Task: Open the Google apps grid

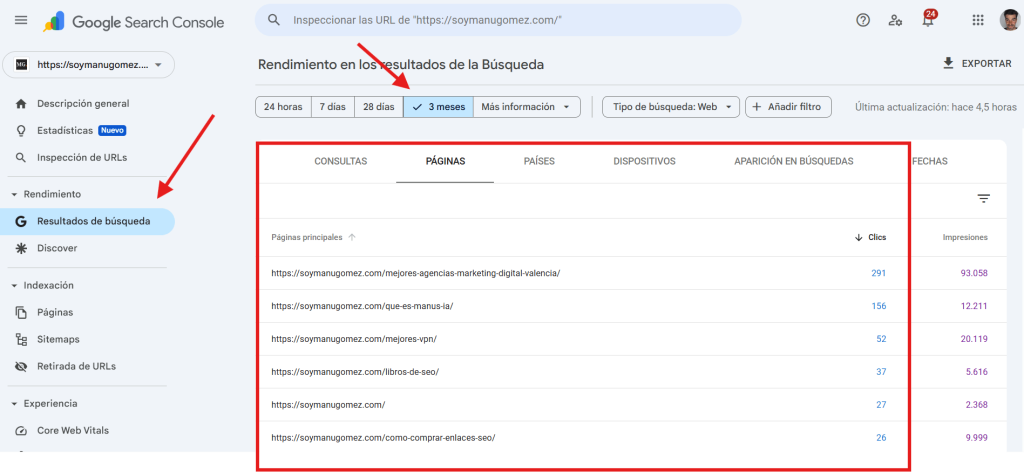Action: [x=978, y=20]
